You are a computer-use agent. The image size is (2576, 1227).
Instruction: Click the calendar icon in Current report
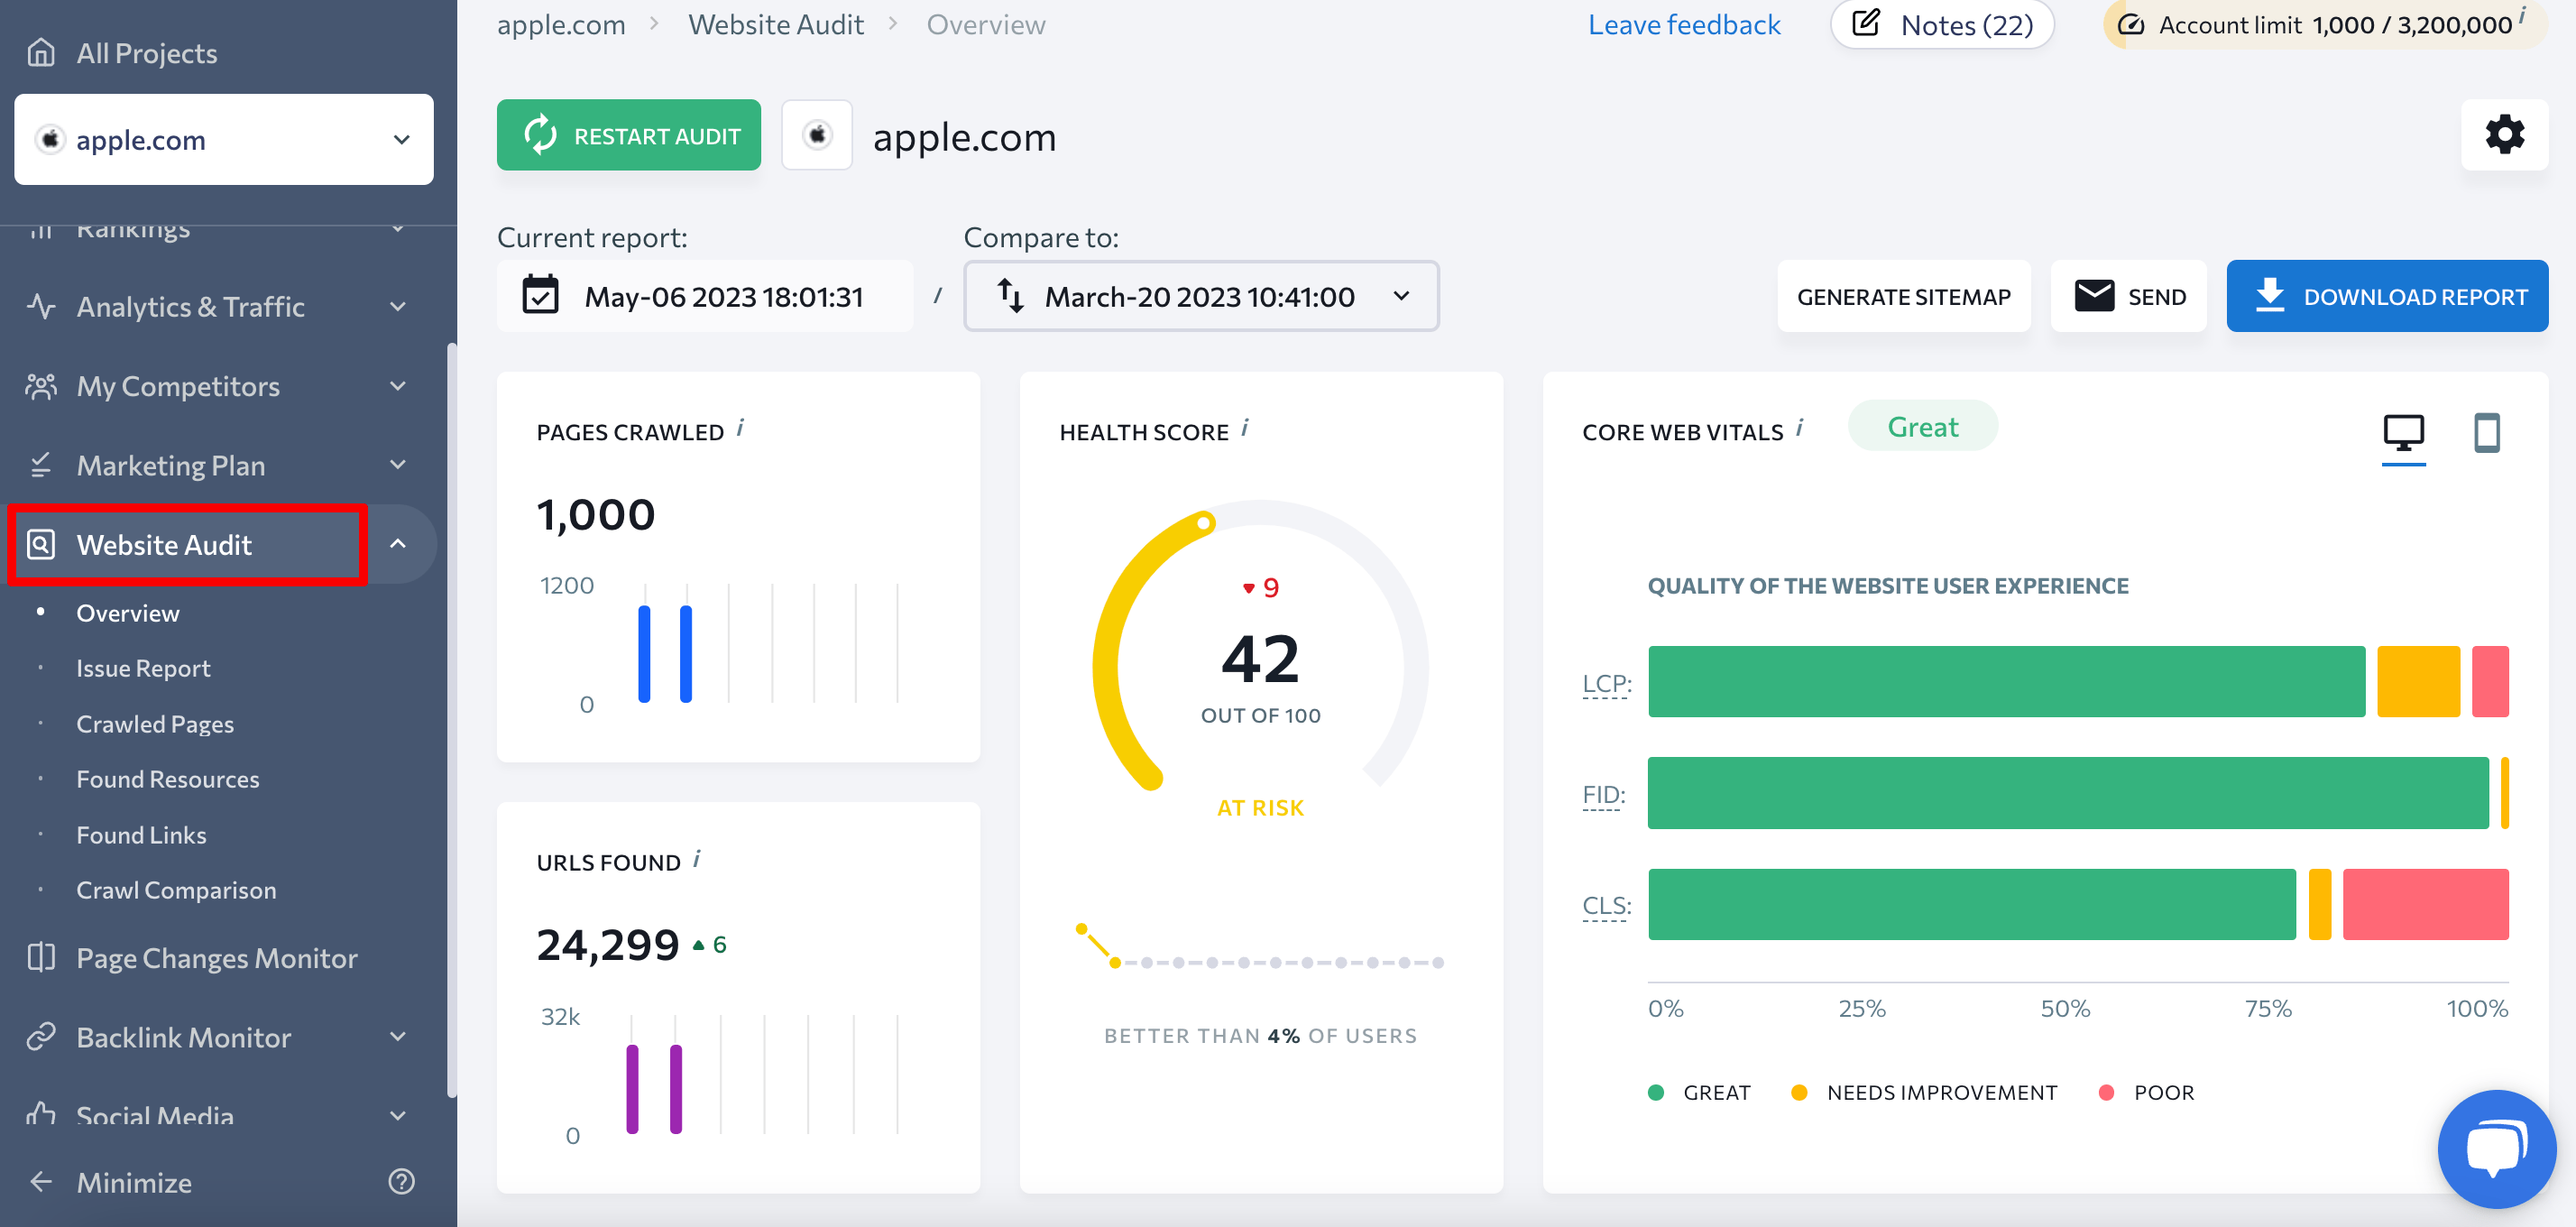click(540, 296)
